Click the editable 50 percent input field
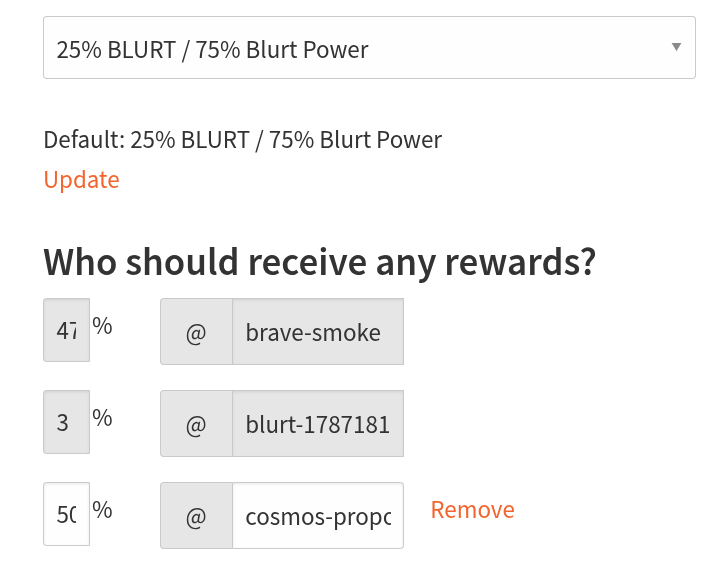 pos(67,515)
